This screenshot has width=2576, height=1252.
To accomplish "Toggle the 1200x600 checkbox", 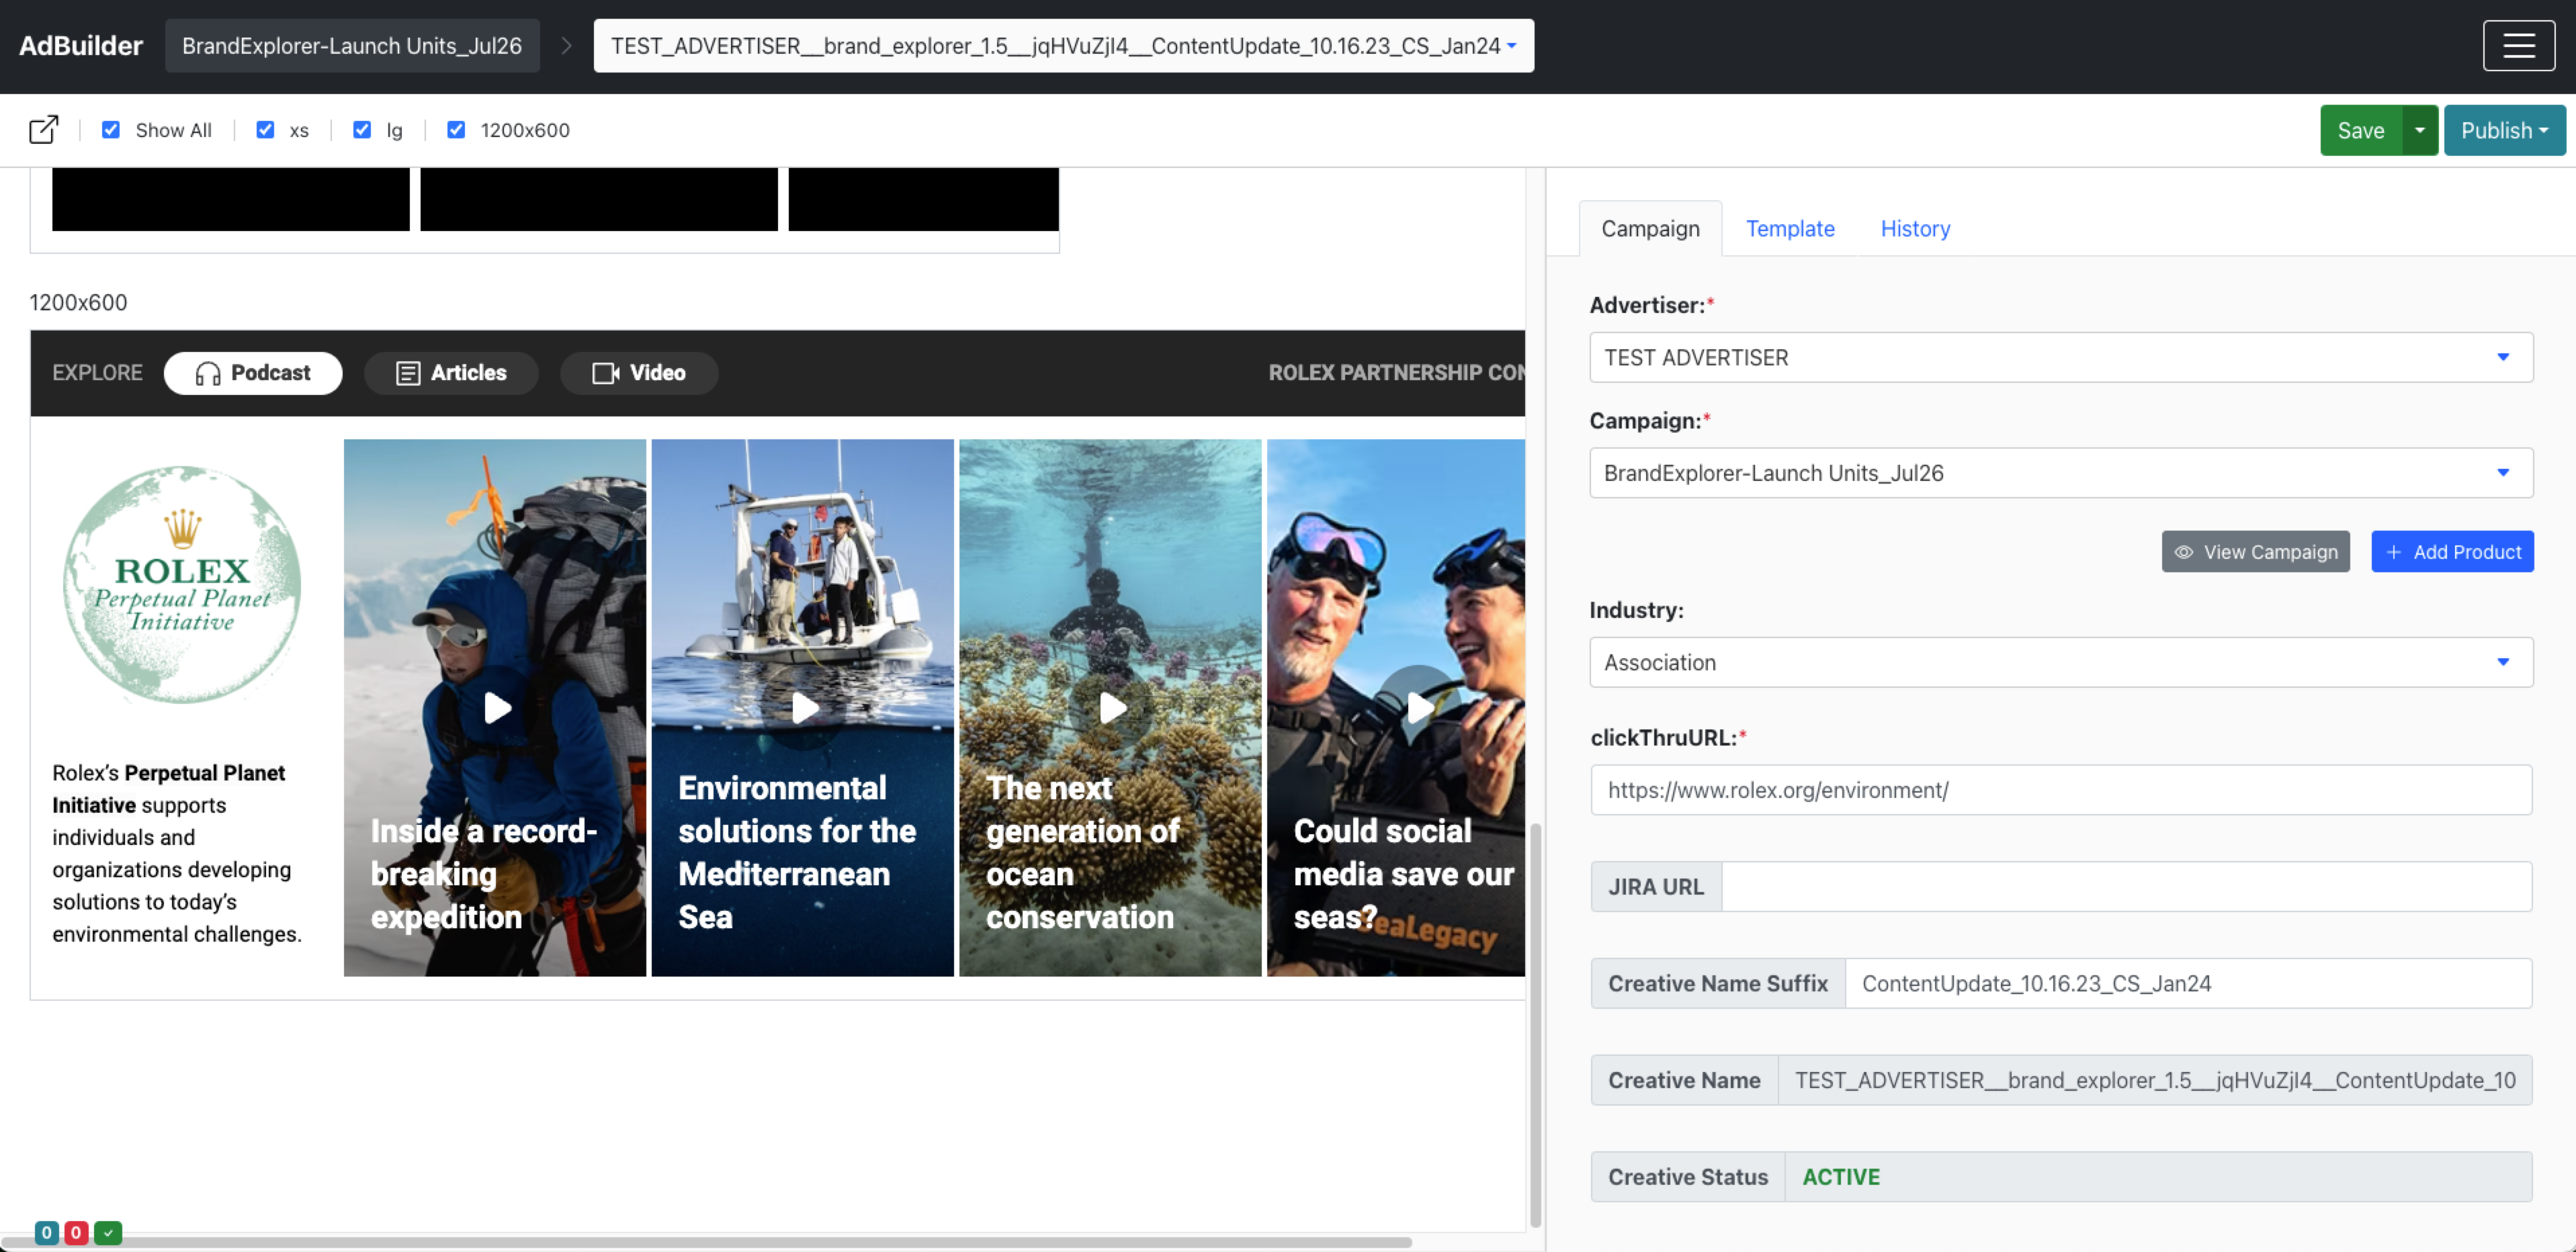I will tap(456, 130).
